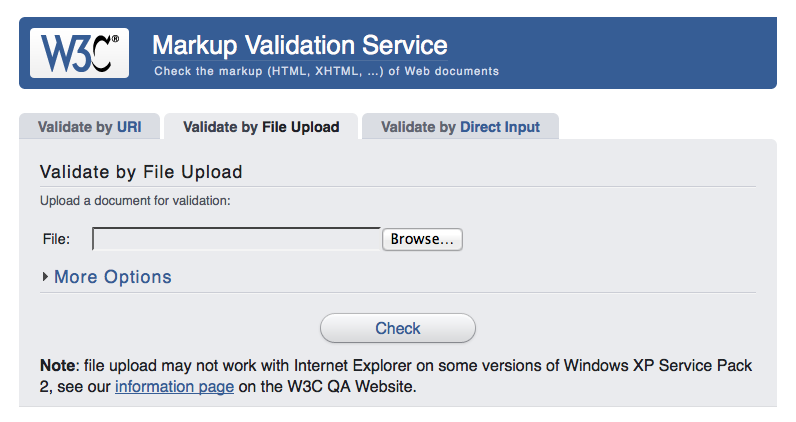Click the File path input field

pyautogui.click(x=236, y=239)
